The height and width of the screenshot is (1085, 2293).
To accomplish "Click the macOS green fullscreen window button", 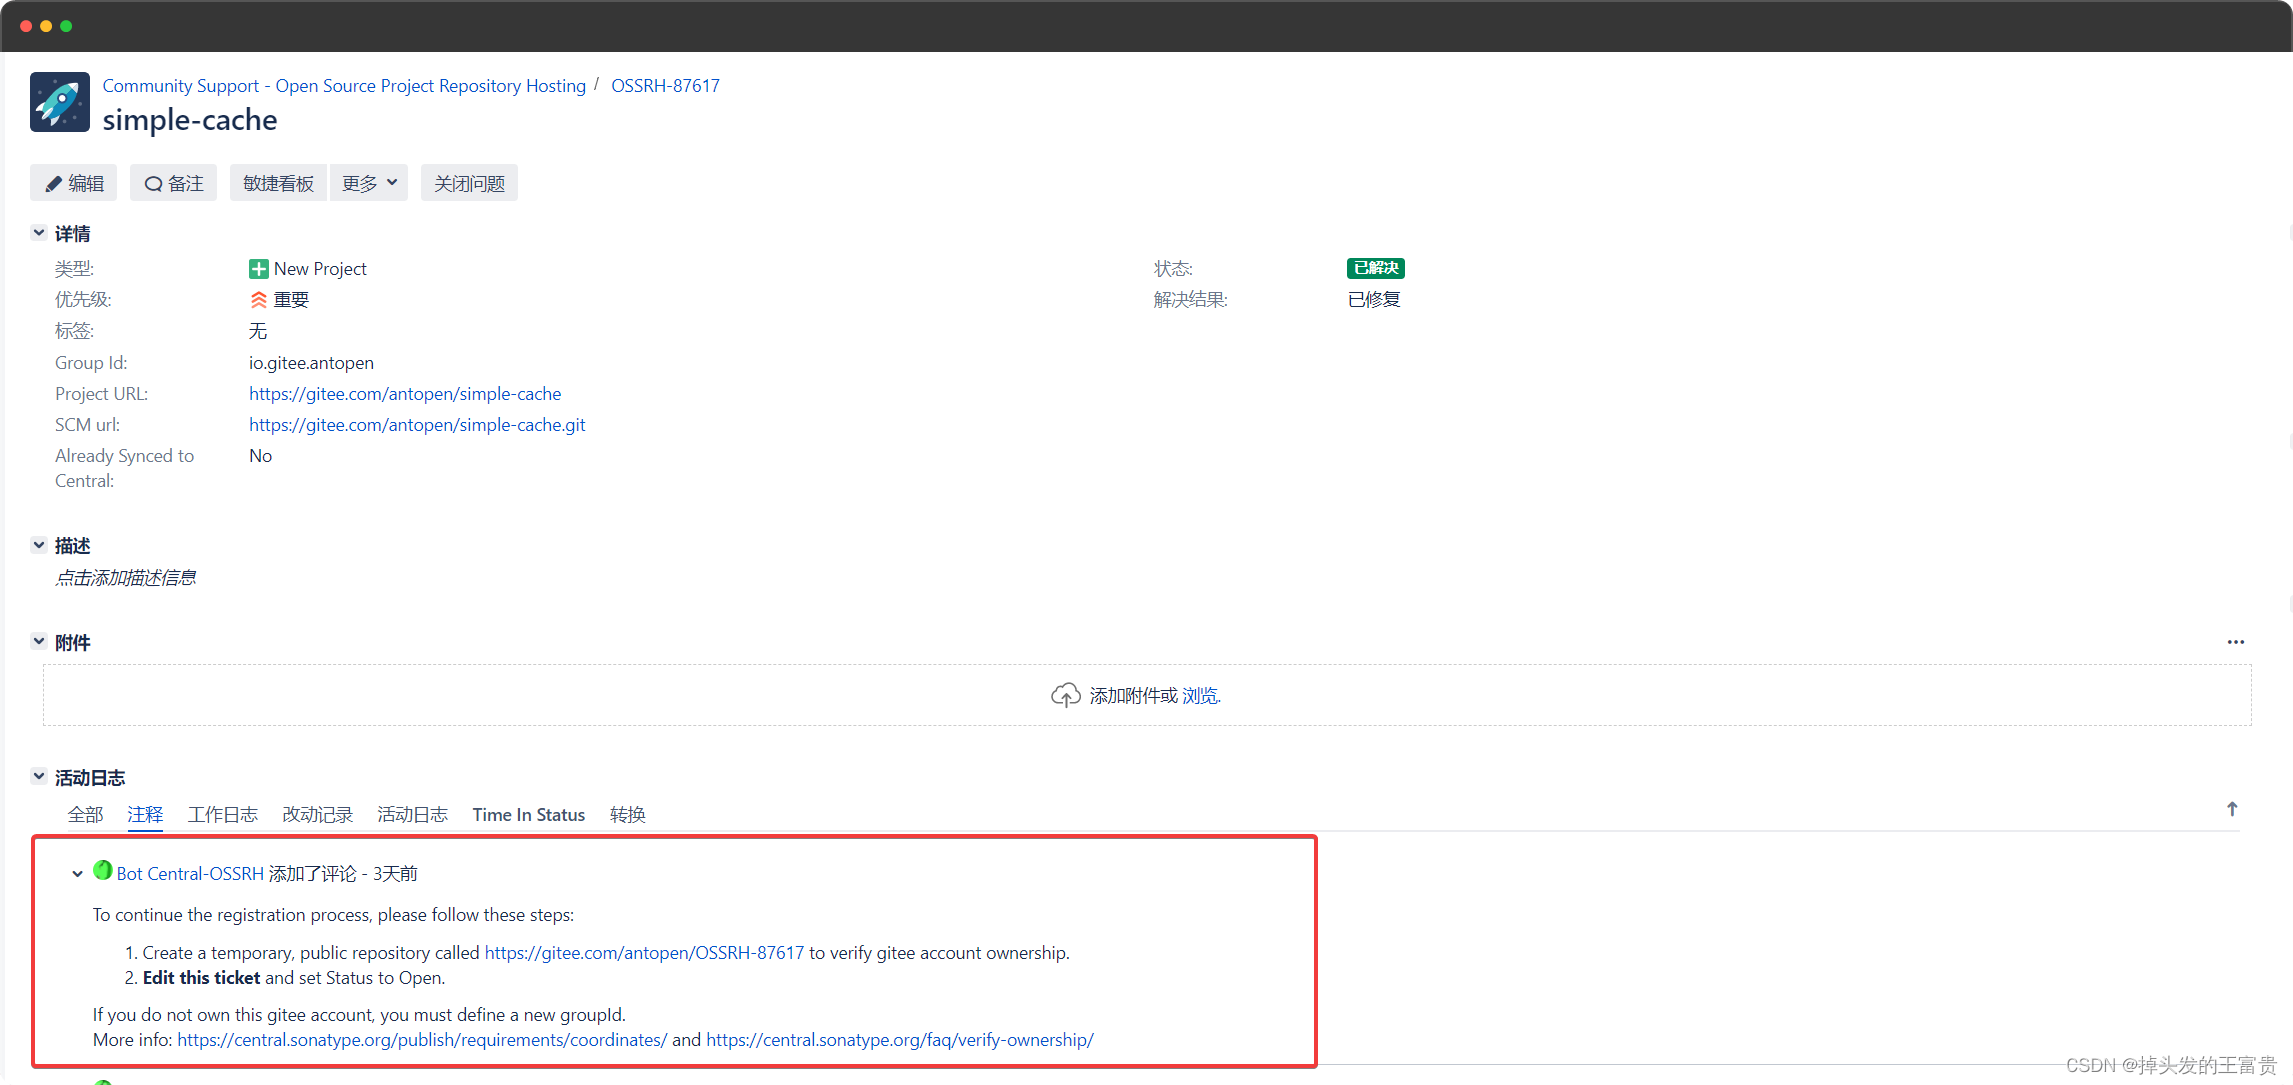I will 66,26.
